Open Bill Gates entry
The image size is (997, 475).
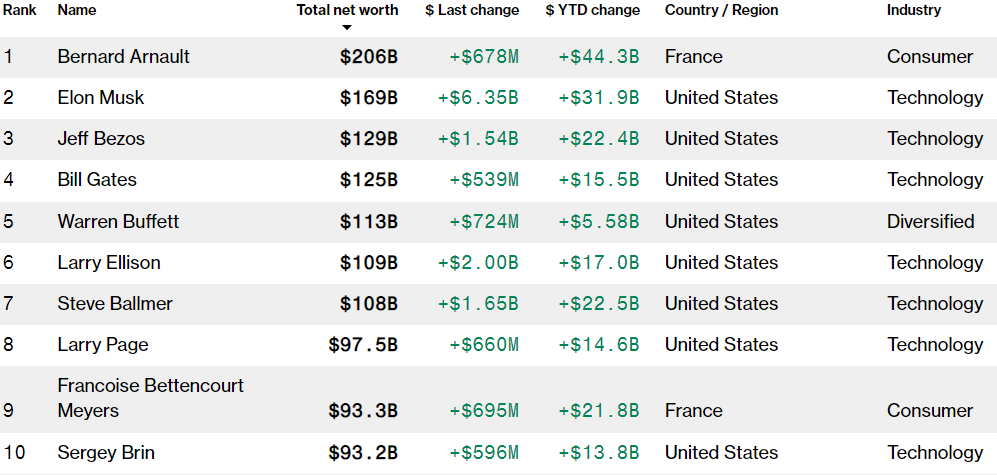click(x=97, y=179)
